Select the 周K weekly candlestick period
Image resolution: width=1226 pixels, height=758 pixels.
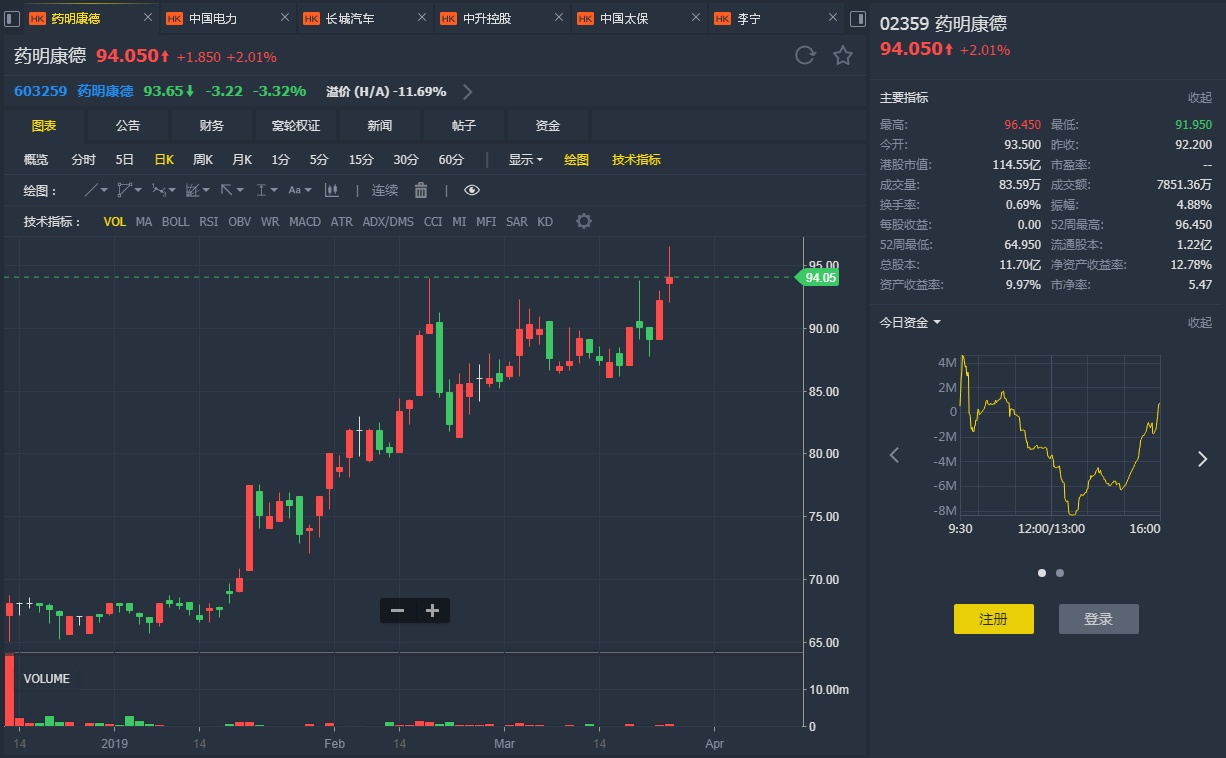coord(203,160)
